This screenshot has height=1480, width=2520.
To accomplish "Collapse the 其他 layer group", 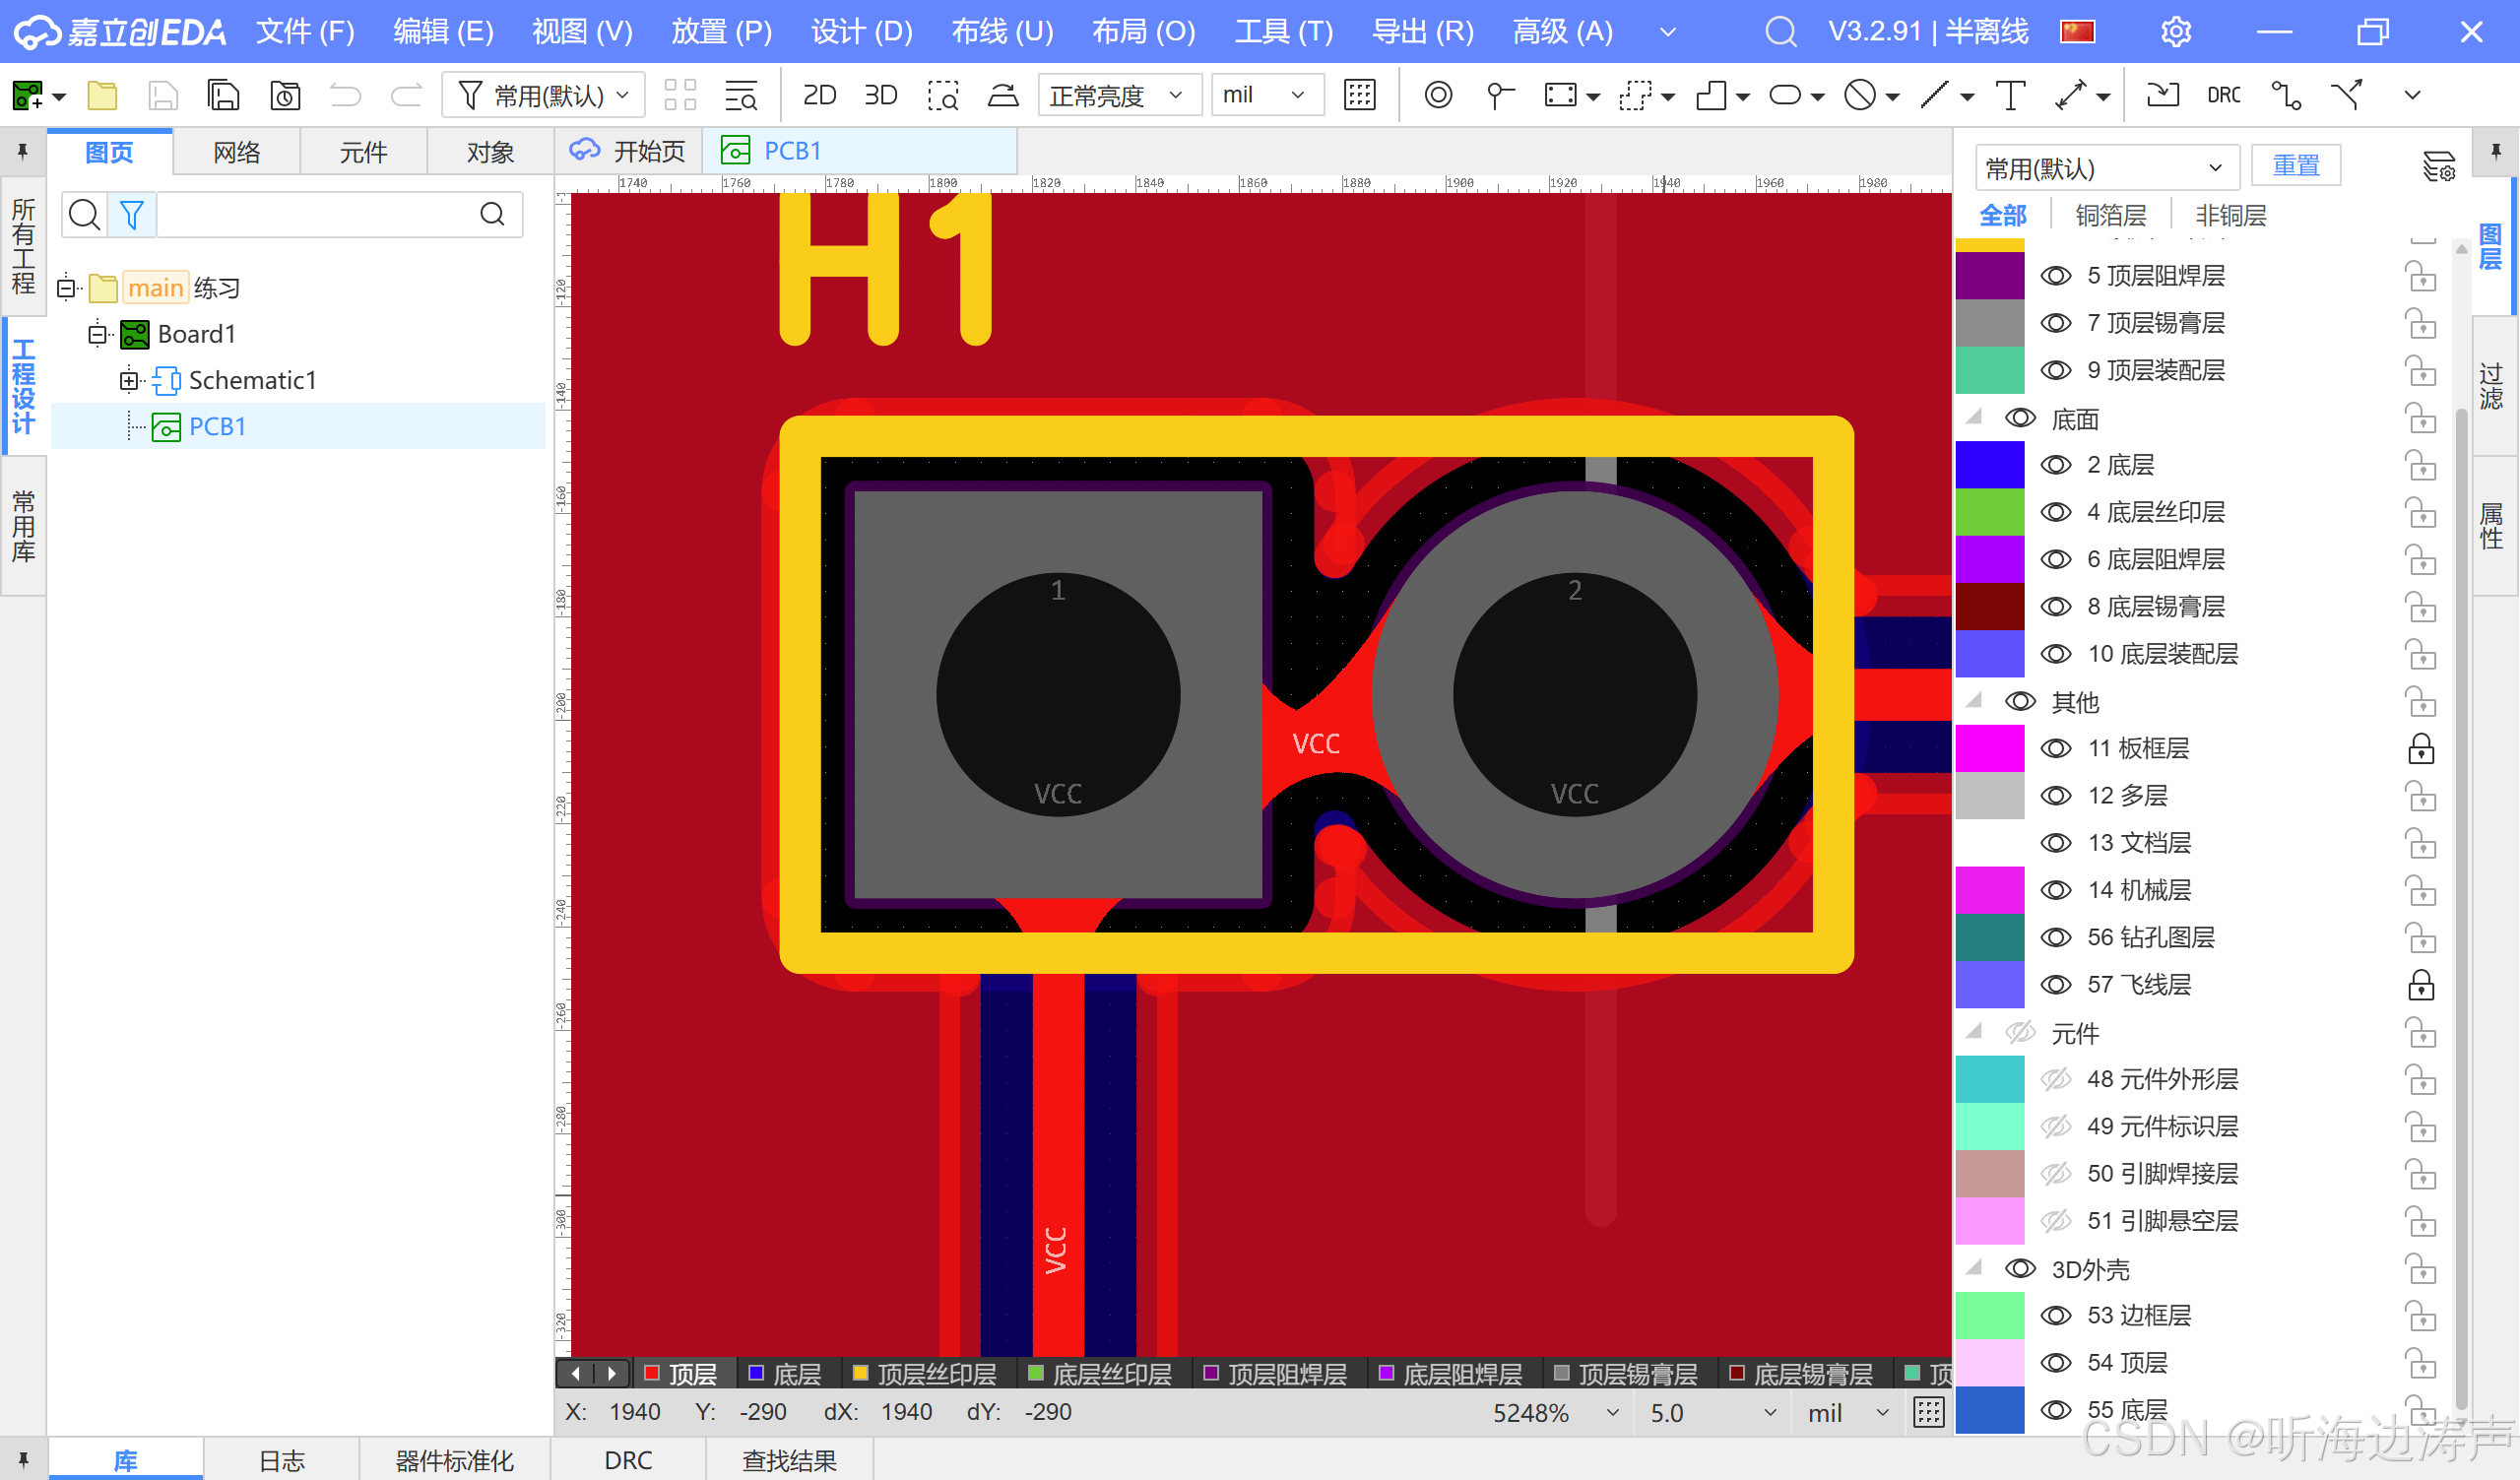I will (1974, 701).
